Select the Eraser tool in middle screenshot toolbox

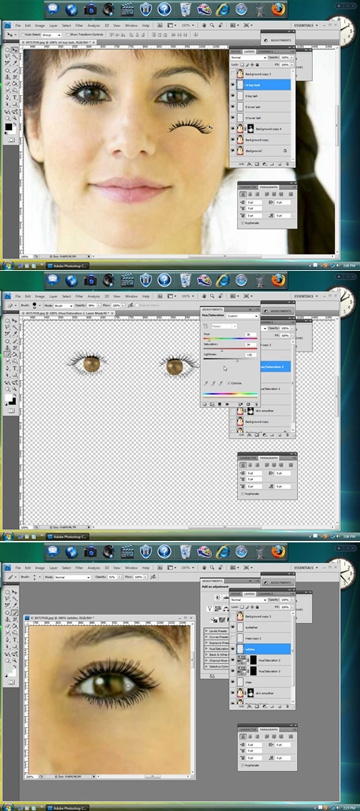coord(8,355)
